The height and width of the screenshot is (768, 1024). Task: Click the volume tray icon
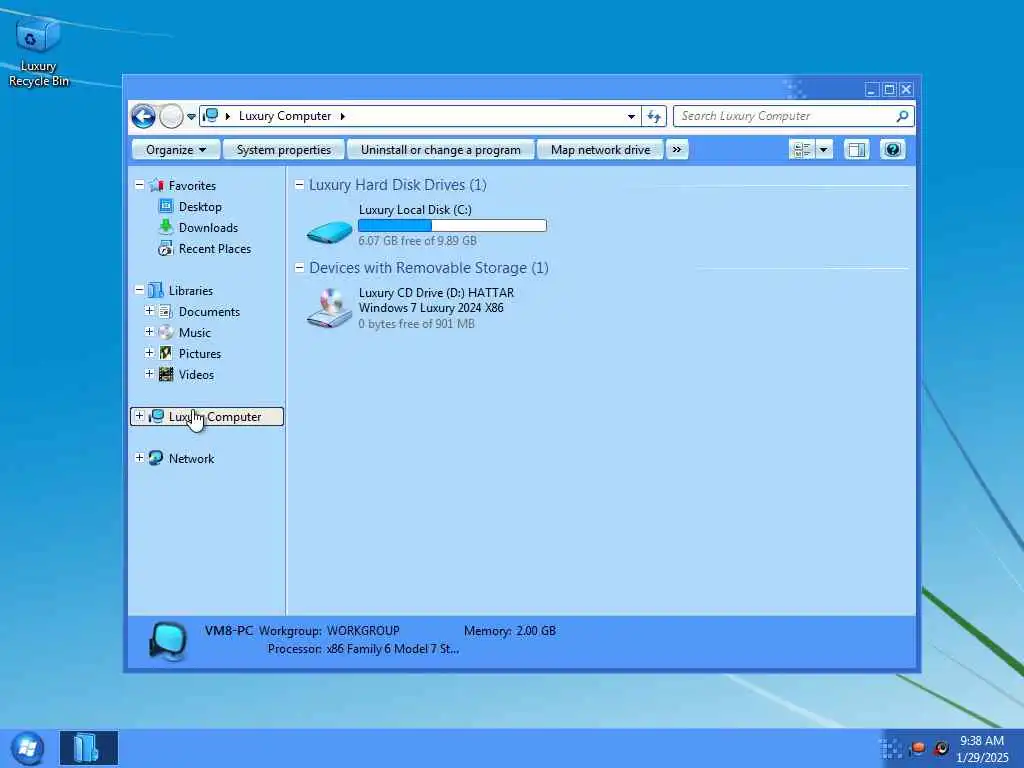tap(940, 748)
